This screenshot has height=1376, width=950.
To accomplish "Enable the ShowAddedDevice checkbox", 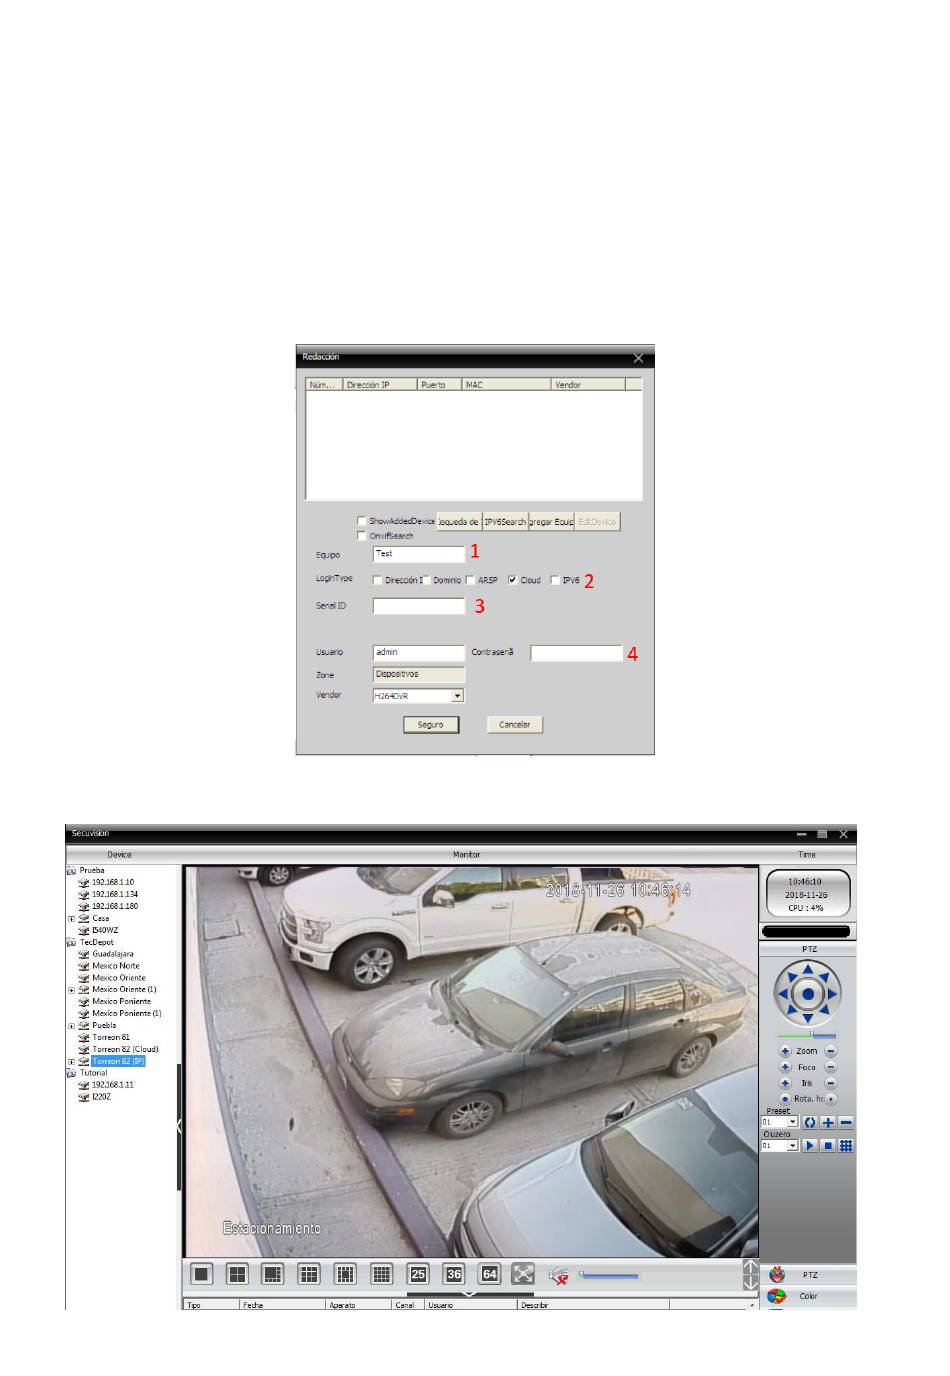I will pos(362,521).
